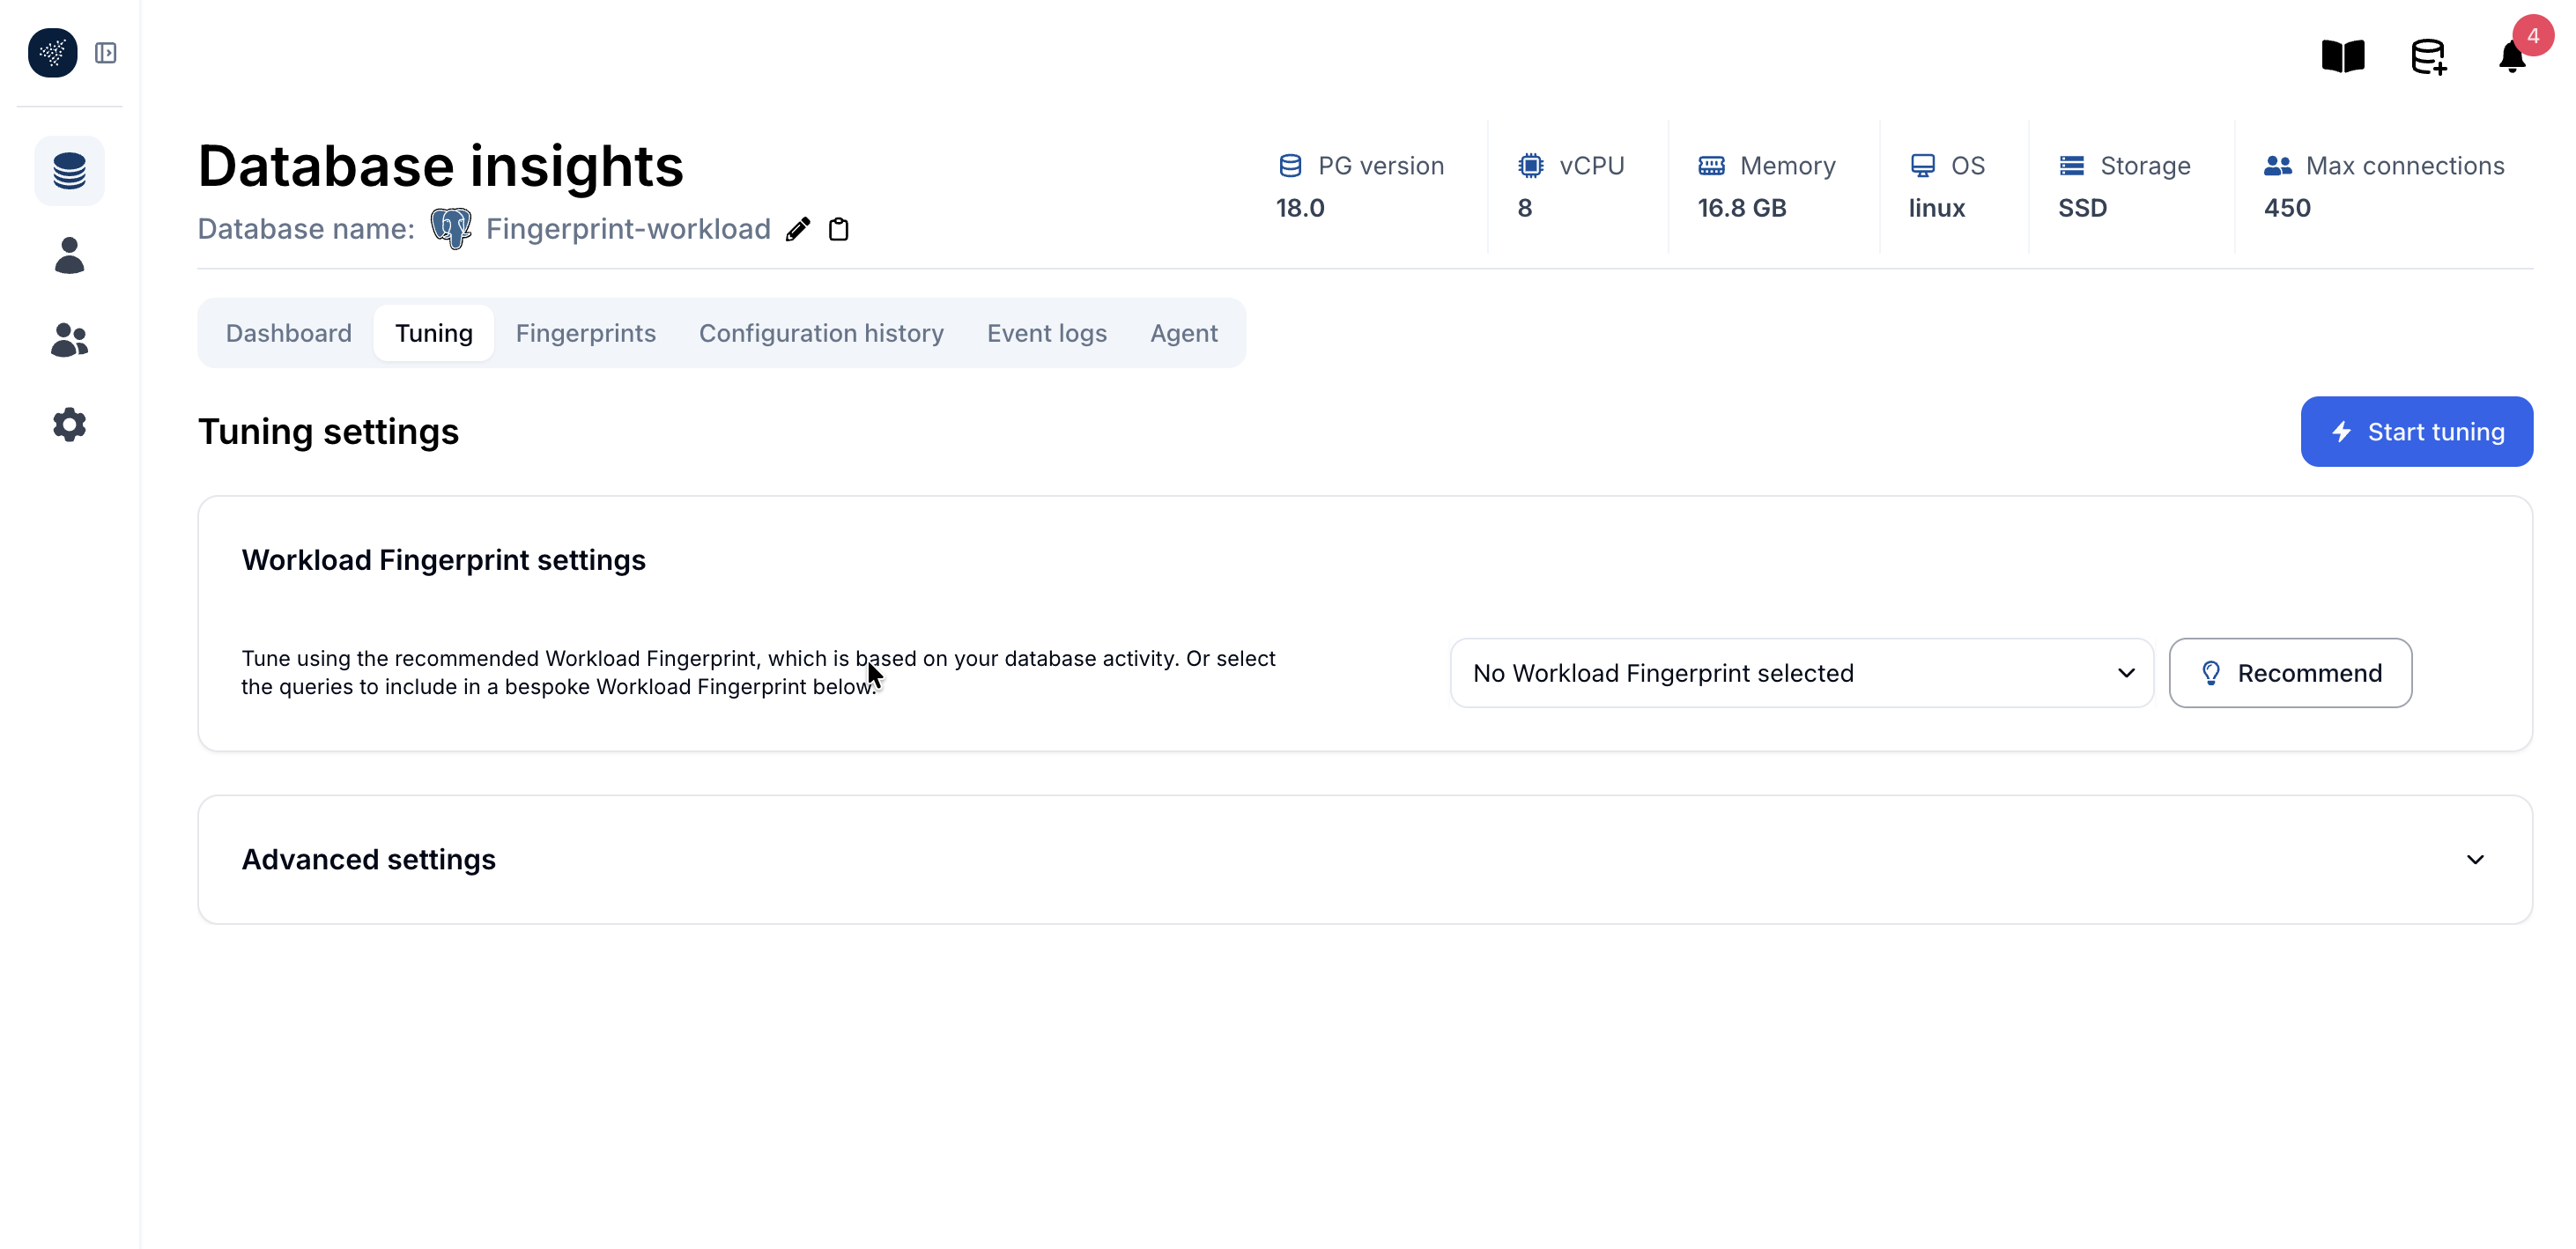2576x1249 pixels.
Task: Click the add database icon
Action: click(x=2428, y=57)
